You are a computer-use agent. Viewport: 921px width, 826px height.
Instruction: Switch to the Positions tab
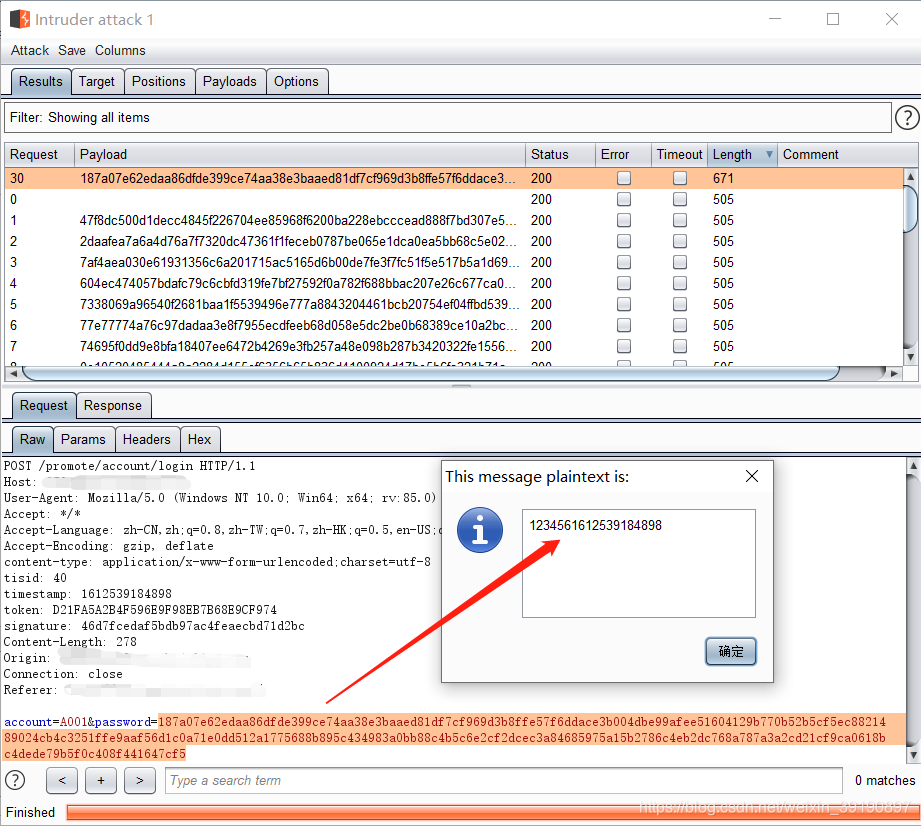[x=159, y=82]
